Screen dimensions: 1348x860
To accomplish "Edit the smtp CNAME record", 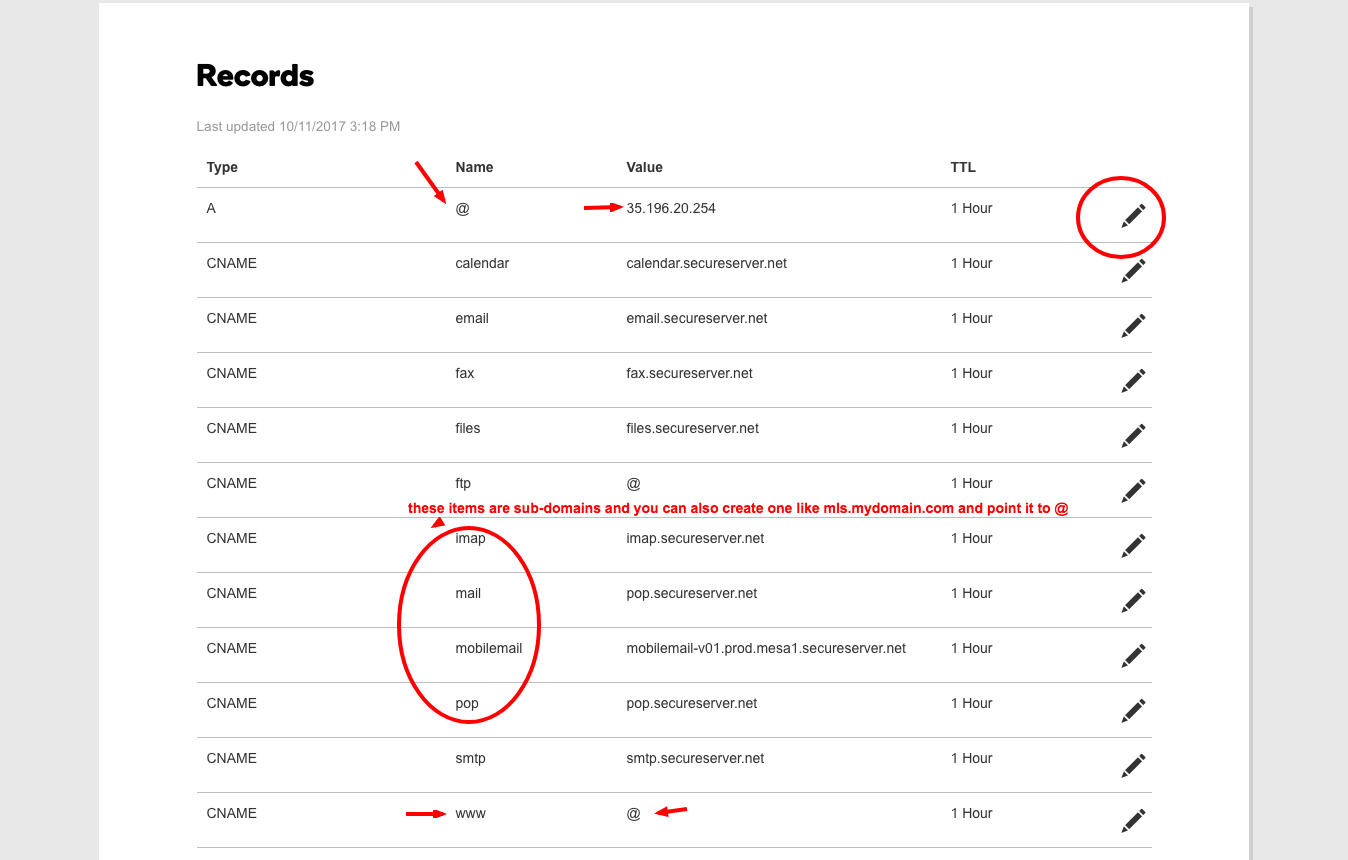I will point(1133,766).
